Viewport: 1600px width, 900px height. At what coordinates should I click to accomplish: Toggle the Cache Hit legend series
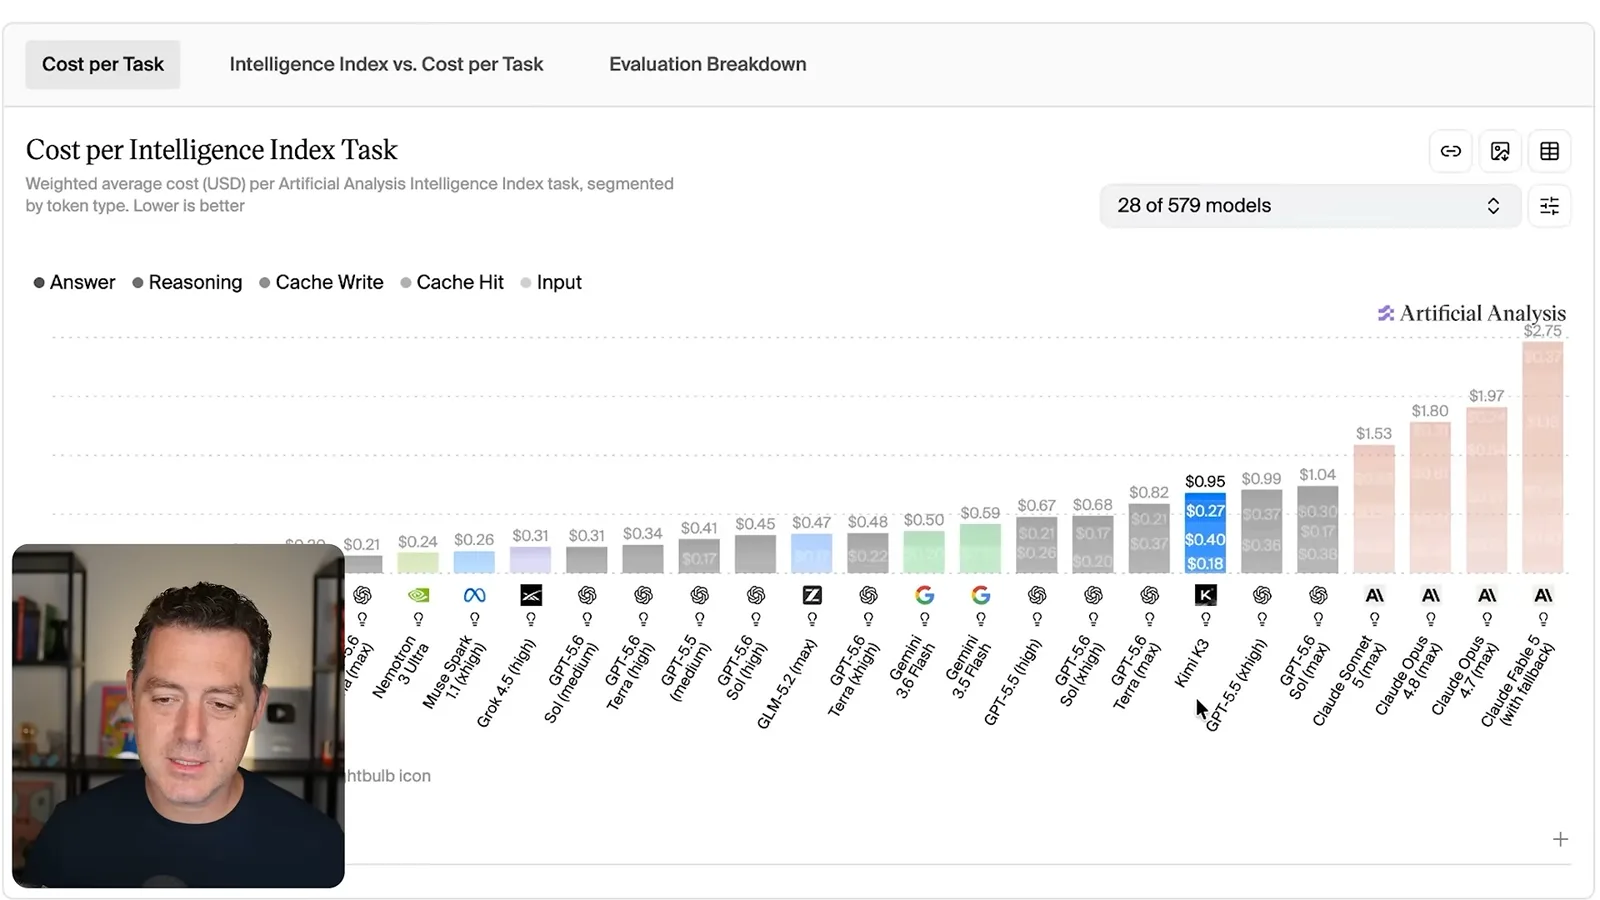[x=452, y=283]
